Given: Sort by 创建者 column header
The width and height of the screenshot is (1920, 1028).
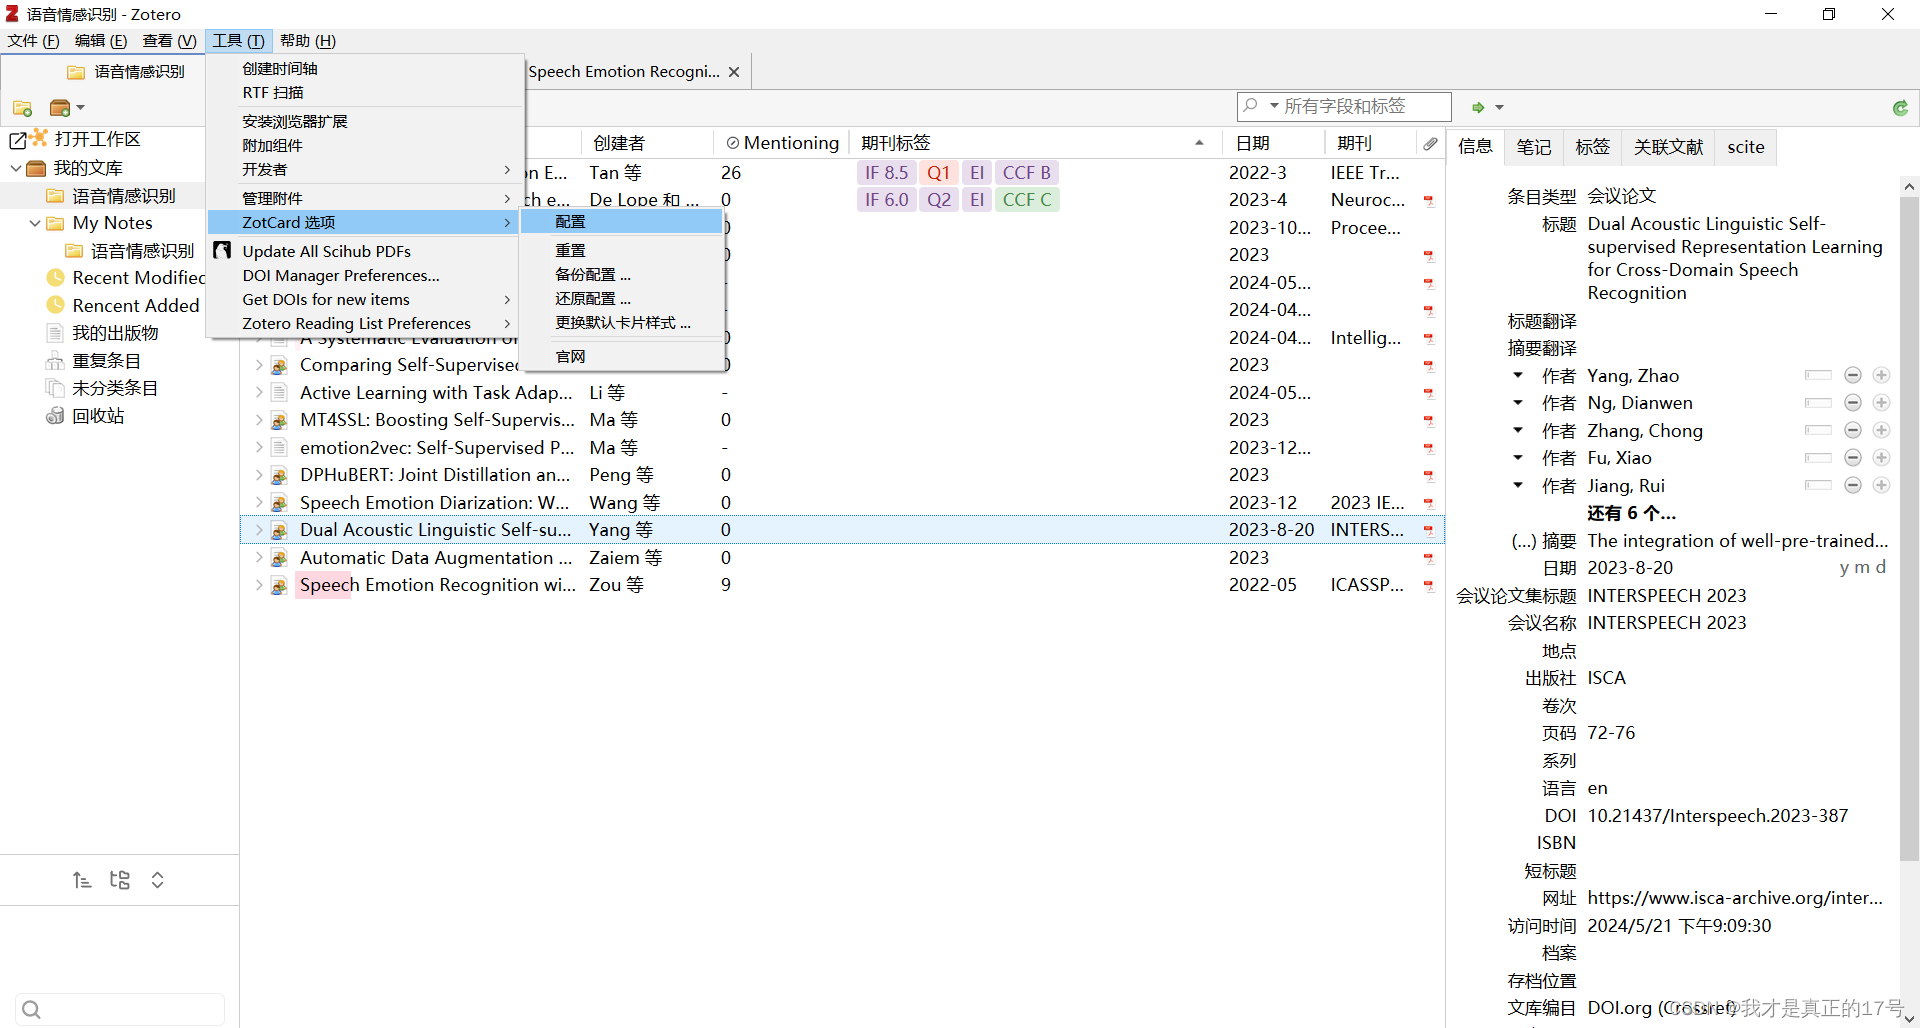Looking at the screenshot, I should point(647,143).
